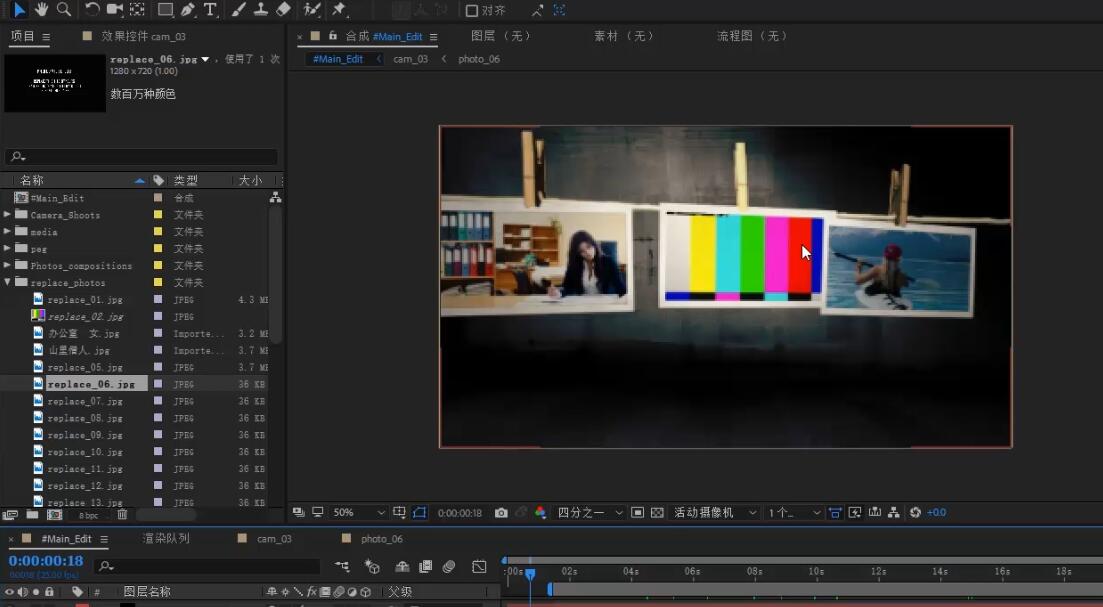This screenshot has width=1103, height=607.
Task: Click the +0.0 exposure value
Action: 936,513
